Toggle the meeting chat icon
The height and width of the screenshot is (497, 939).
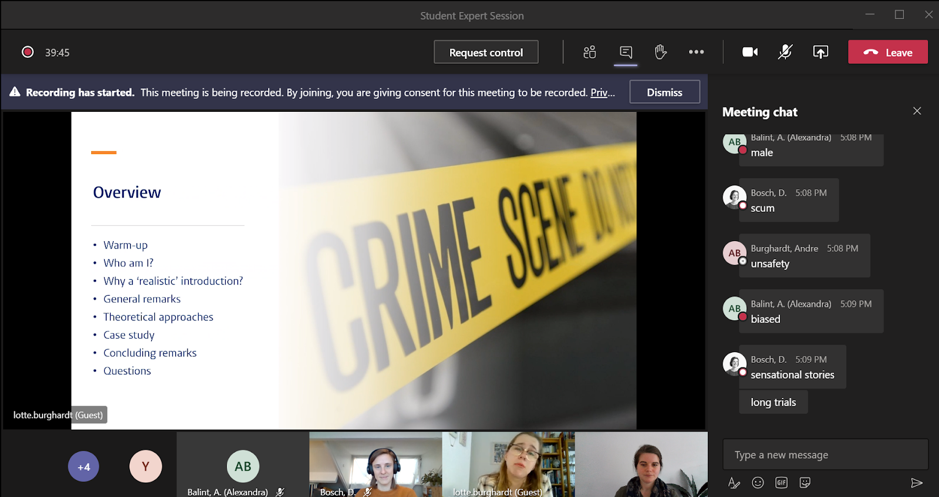coord(625,52)
